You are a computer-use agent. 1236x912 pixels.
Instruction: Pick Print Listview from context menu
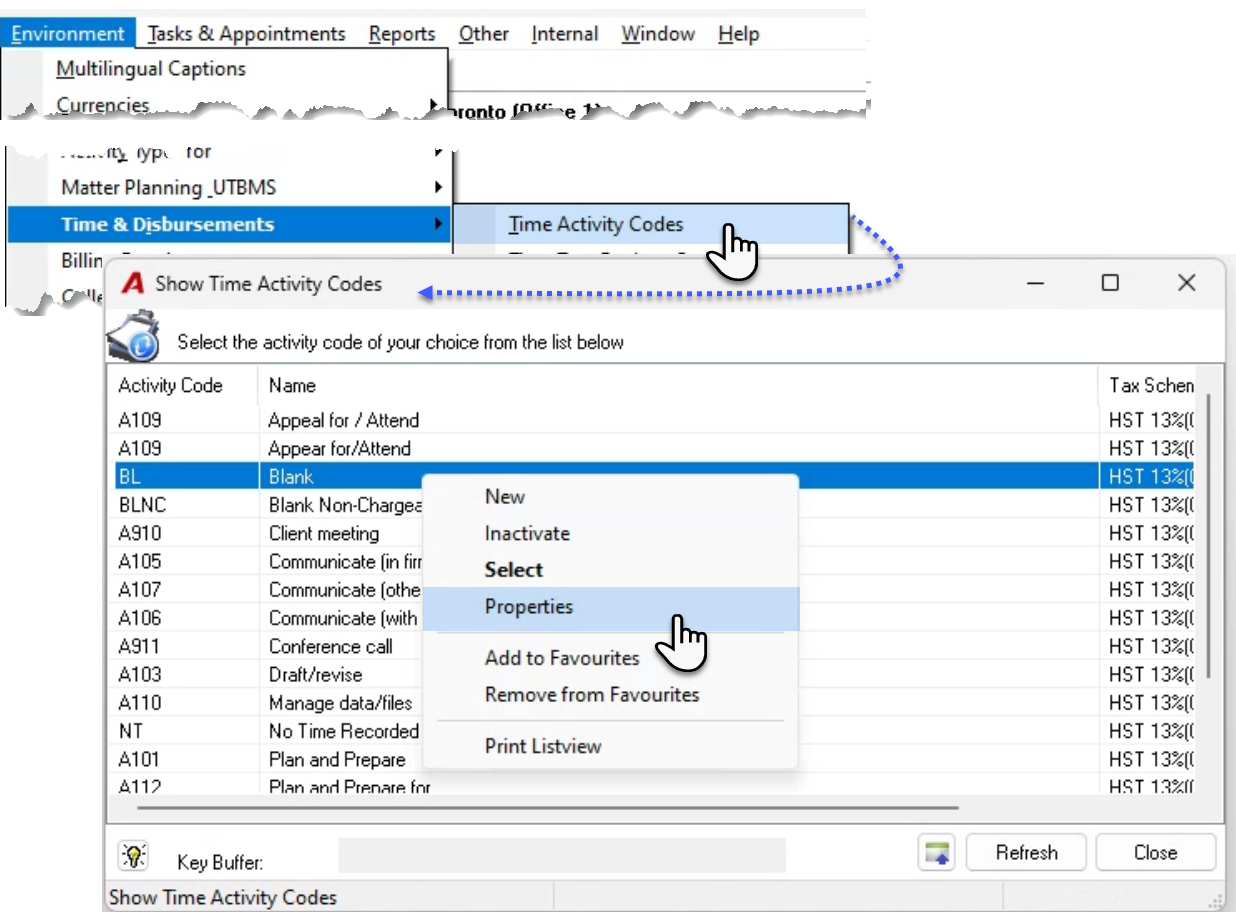(x=543, y=746)
